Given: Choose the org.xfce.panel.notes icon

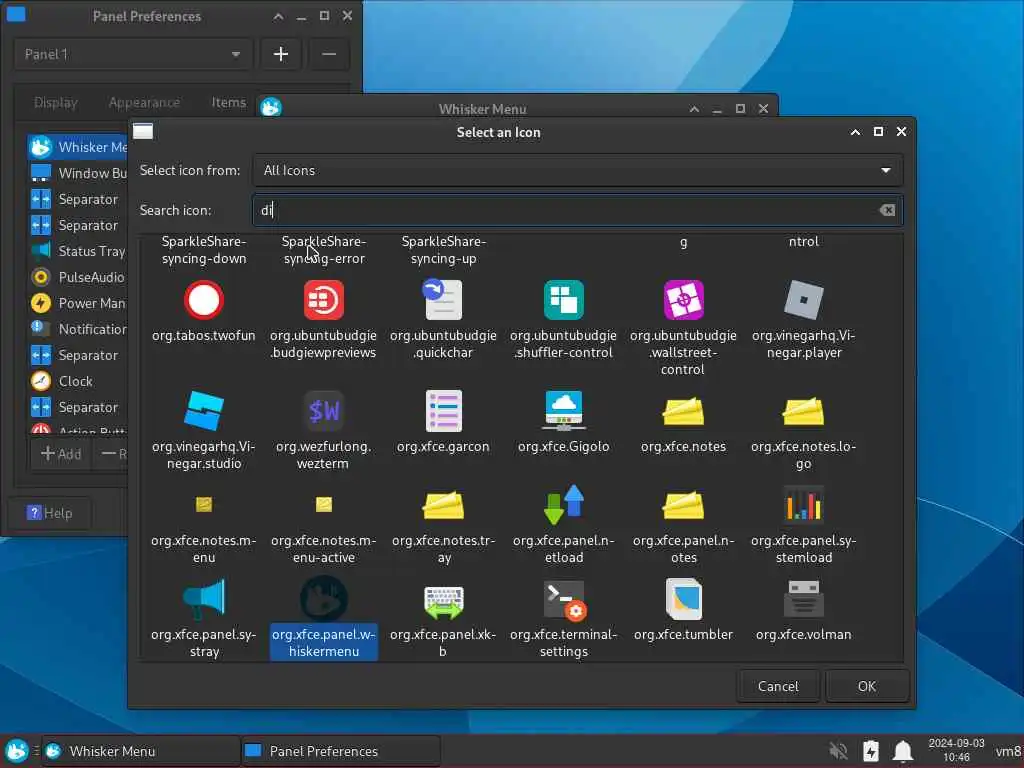Looking at the screenshot, I should click(683, 505).
